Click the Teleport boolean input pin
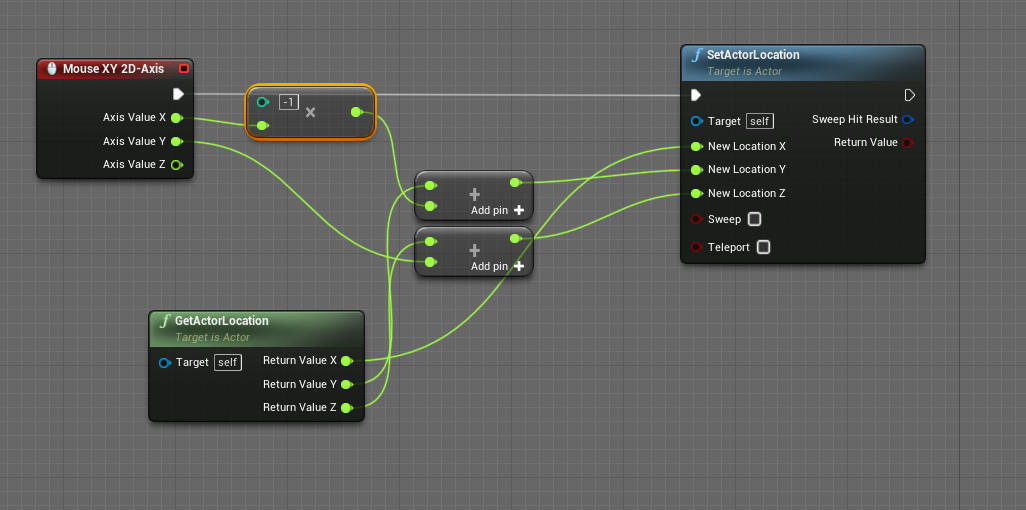Viewport: 1026px width, 510px height. tap(696, 247)
